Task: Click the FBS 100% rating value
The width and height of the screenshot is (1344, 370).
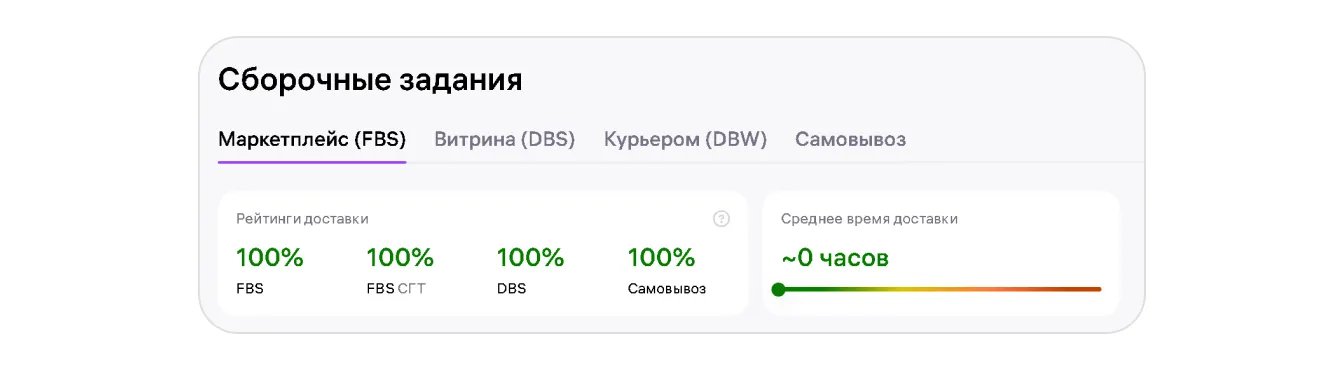Action: tap(270, 258)
